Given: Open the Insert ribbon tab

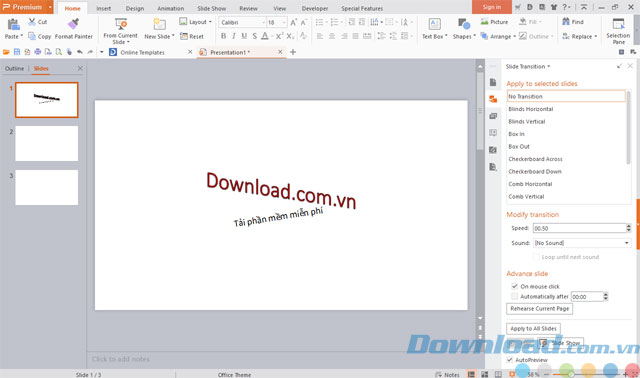Looking at the screenshot, I should [x=104, y=8].
